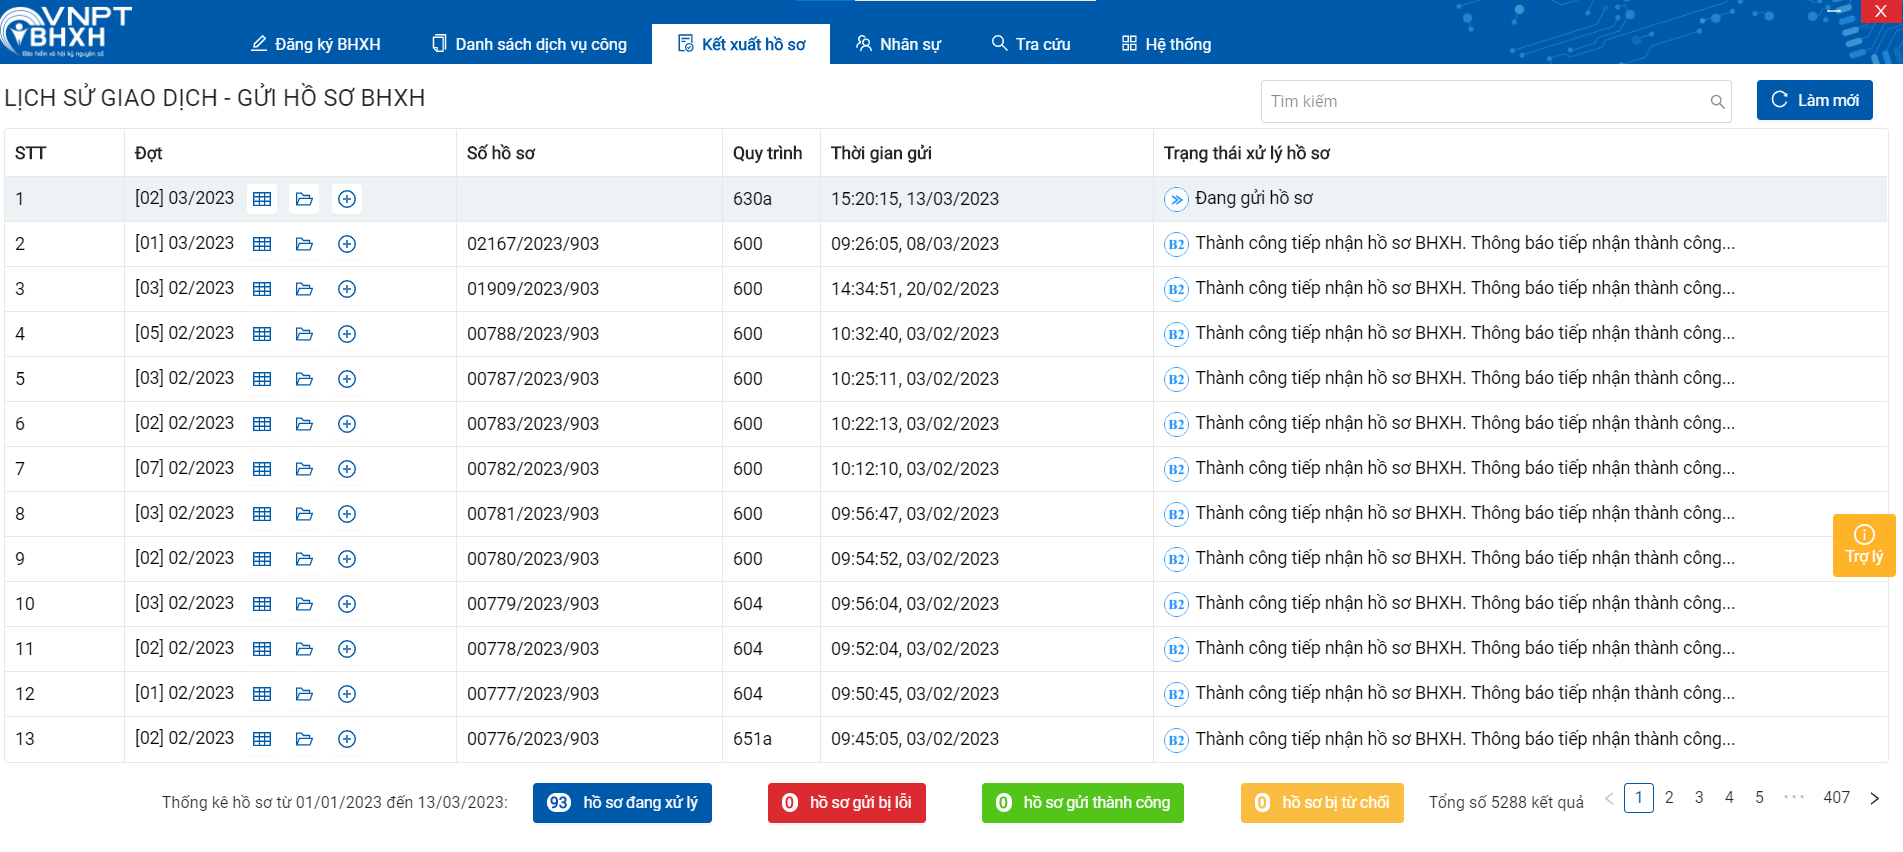Click the plus circle icon in row 10
1903x852 pixels.
[x=347, y=604]
